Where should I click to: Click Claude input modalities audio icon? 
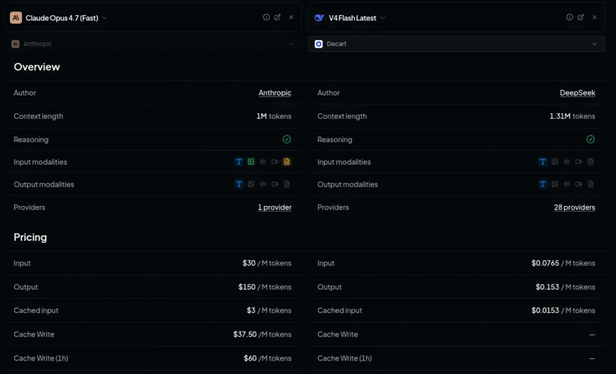(263, 162)
